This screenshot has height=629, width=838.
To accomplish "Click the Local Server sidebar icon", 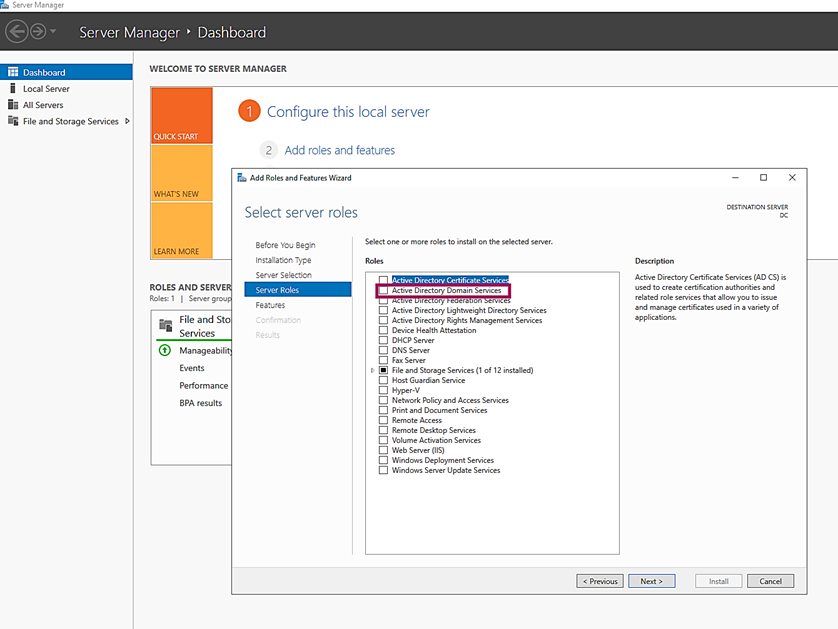I will pos(13,88).
